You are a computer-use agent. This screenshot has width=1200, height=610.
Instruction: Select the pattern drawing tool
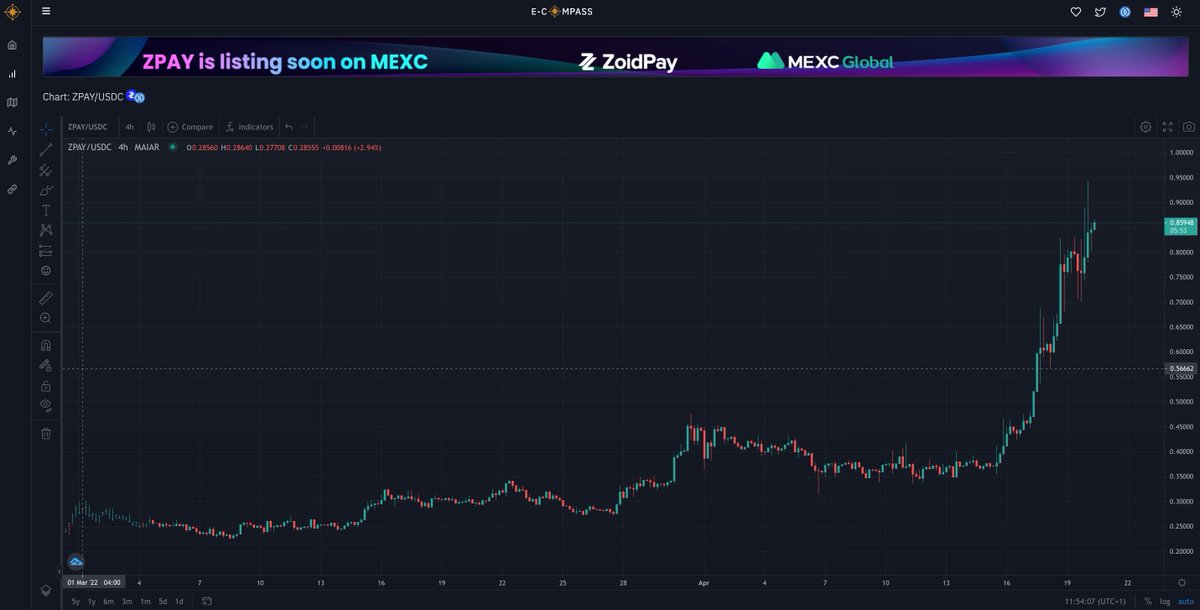point(46,230)
